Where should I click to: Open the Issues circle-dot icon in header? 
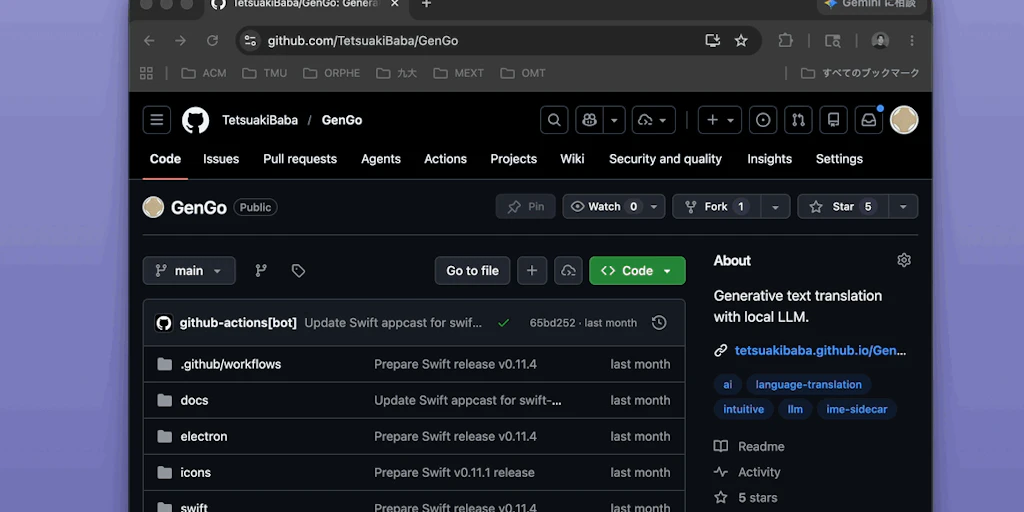763,120
